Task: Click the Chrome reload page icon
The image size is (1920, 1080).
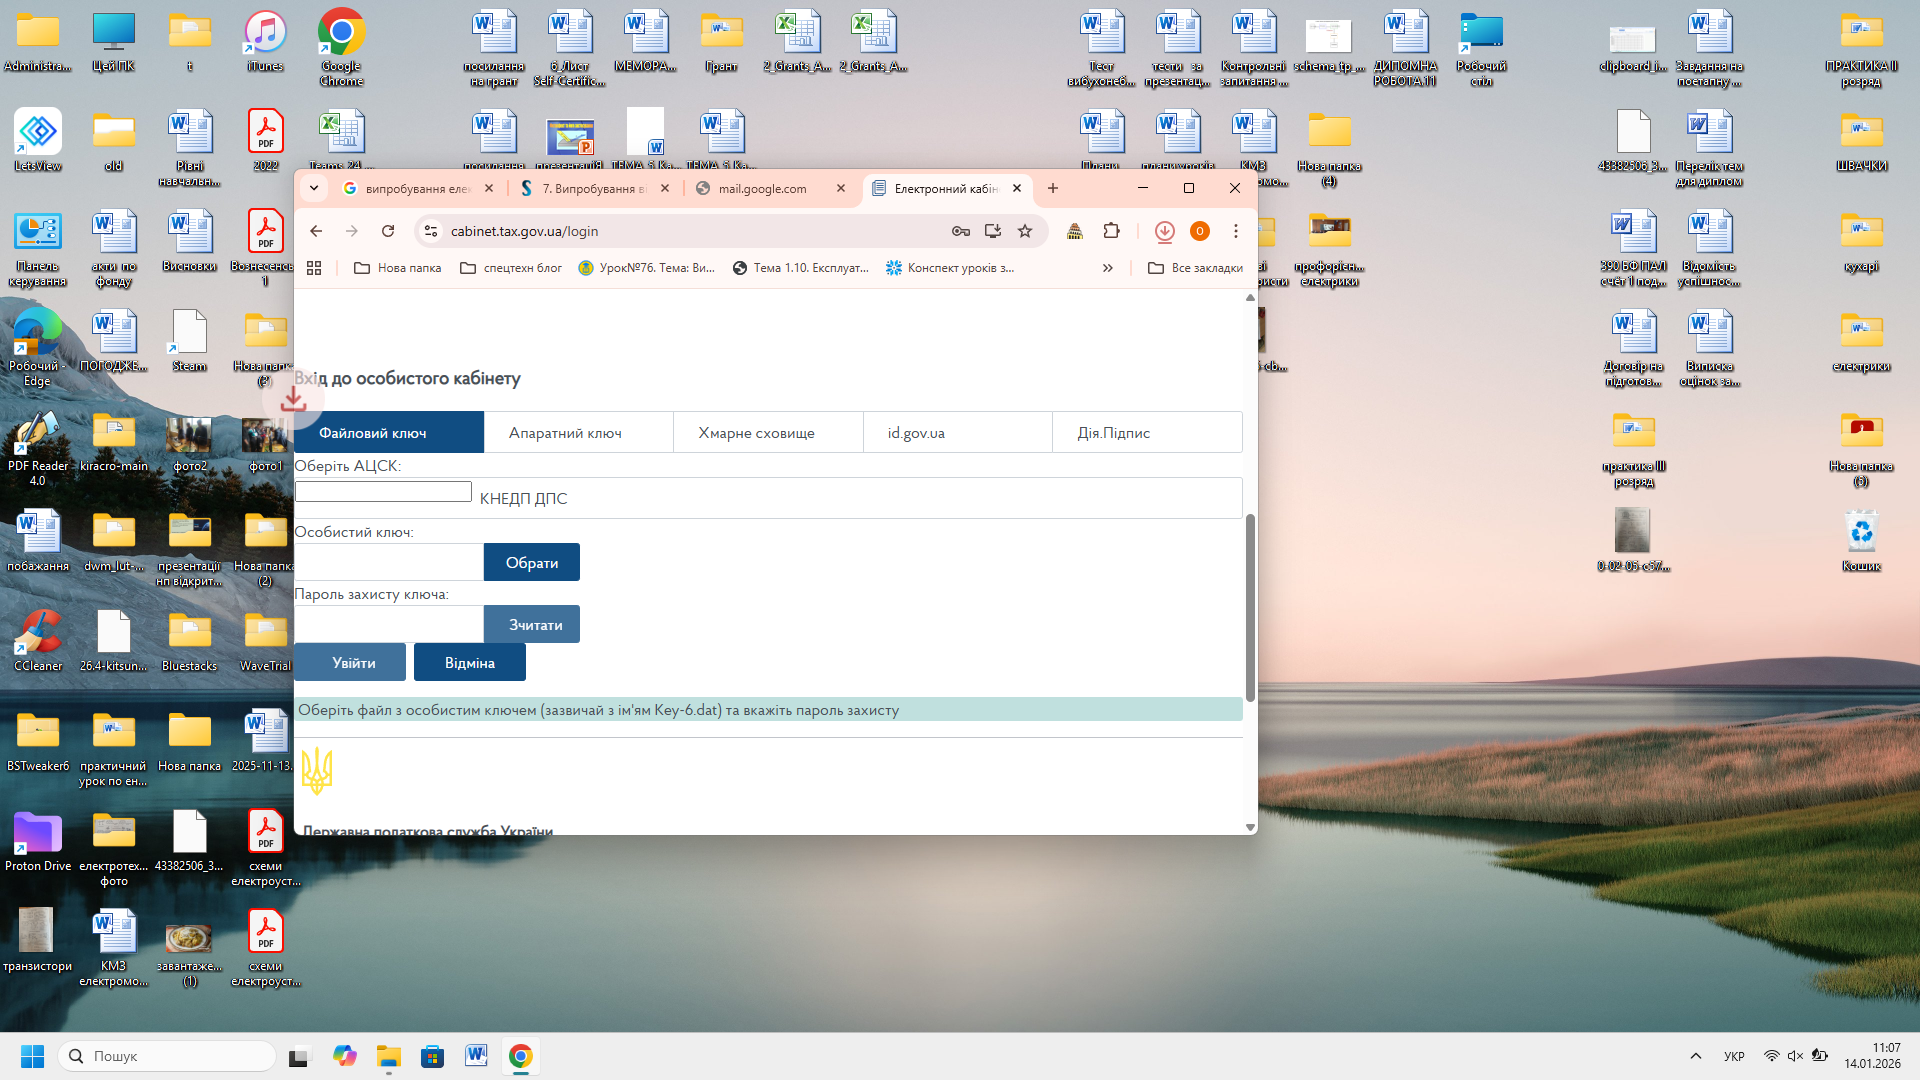Action: [x=388, y=231]
